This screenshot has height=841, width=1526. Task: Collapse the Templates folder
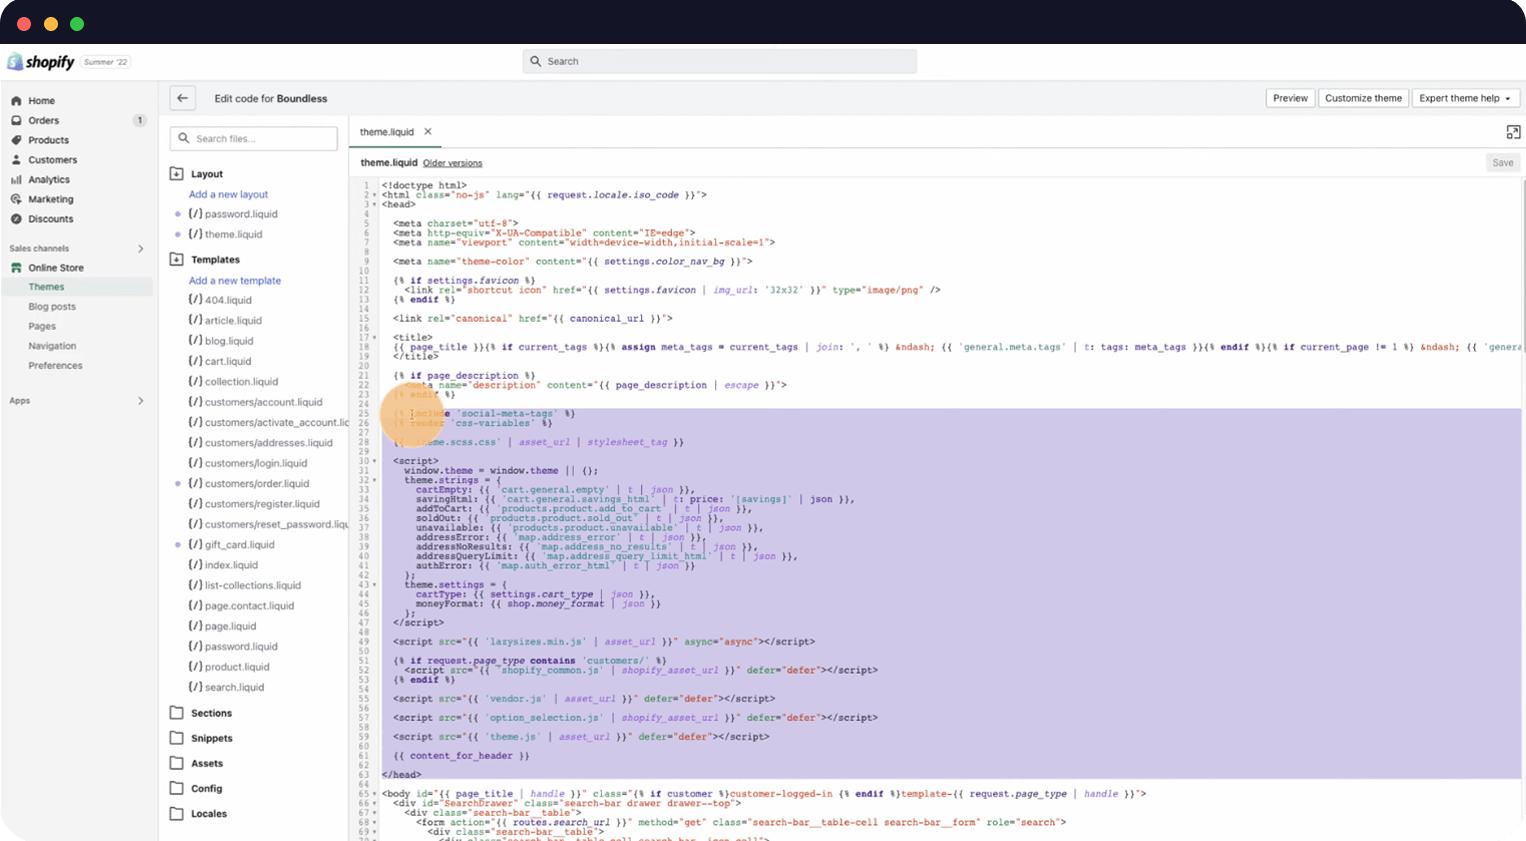click(x=177, y=260)
